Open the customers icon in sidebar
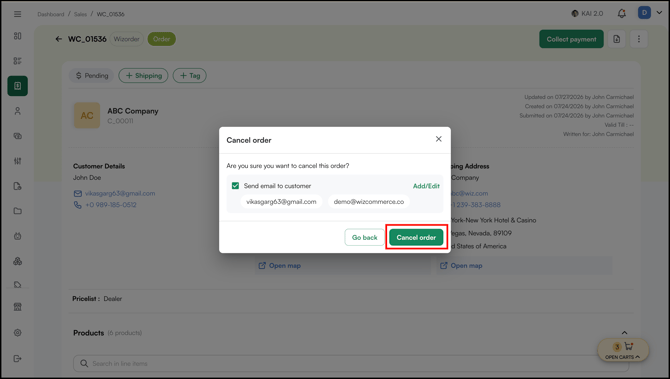 [x=18, y=111]
